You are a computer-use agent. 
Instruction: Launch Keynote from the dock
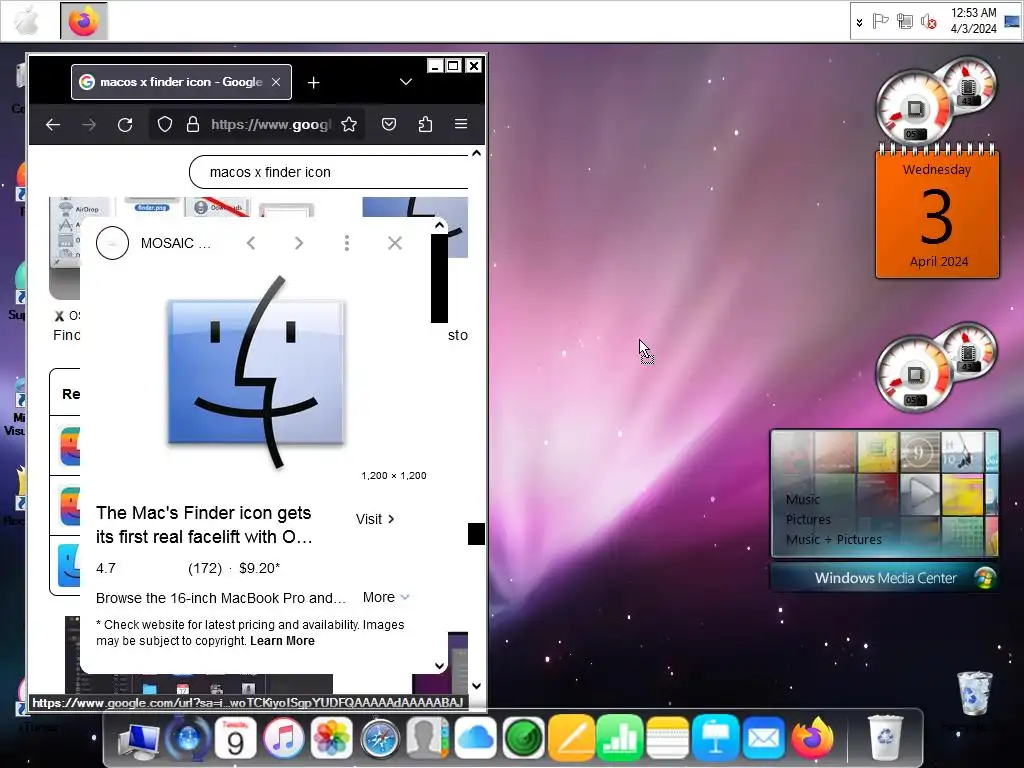click(716, 738)
